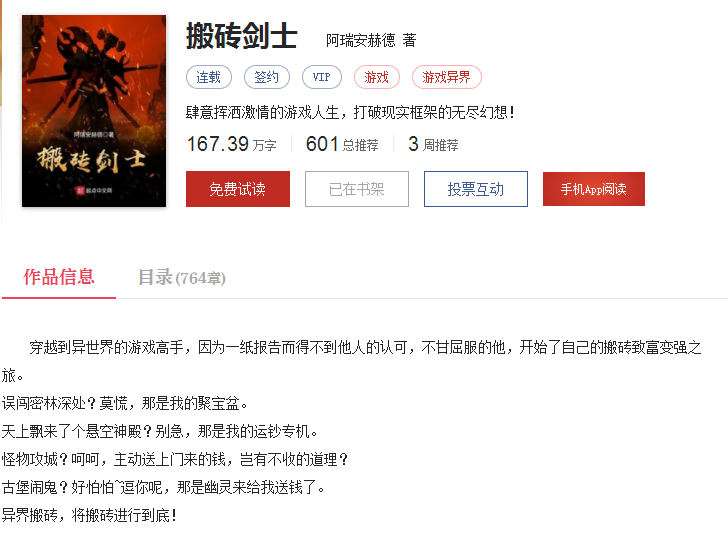Image resolution: width=728 pixels, height=536 pixels.
Task: Click the 3 周推荐 statistic
Action: (x=433, y=144)
